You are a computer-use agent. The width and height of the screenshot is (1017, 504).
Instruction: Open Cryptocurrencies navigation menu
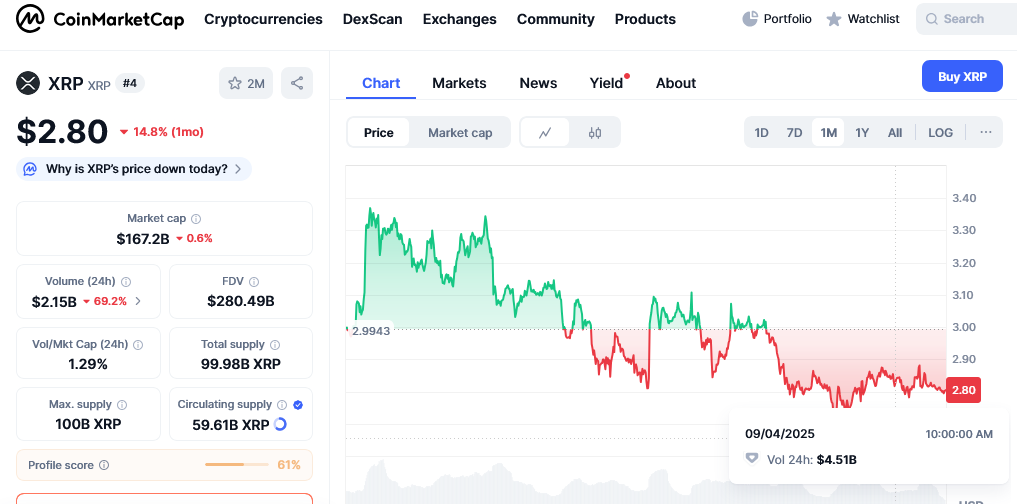(263, 19)
